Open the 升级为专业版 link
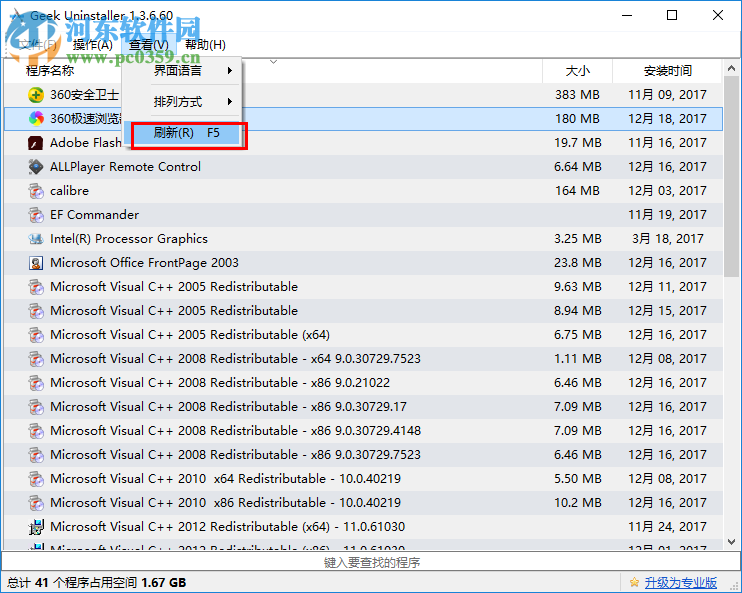742x593 pixels. (680, 583)
